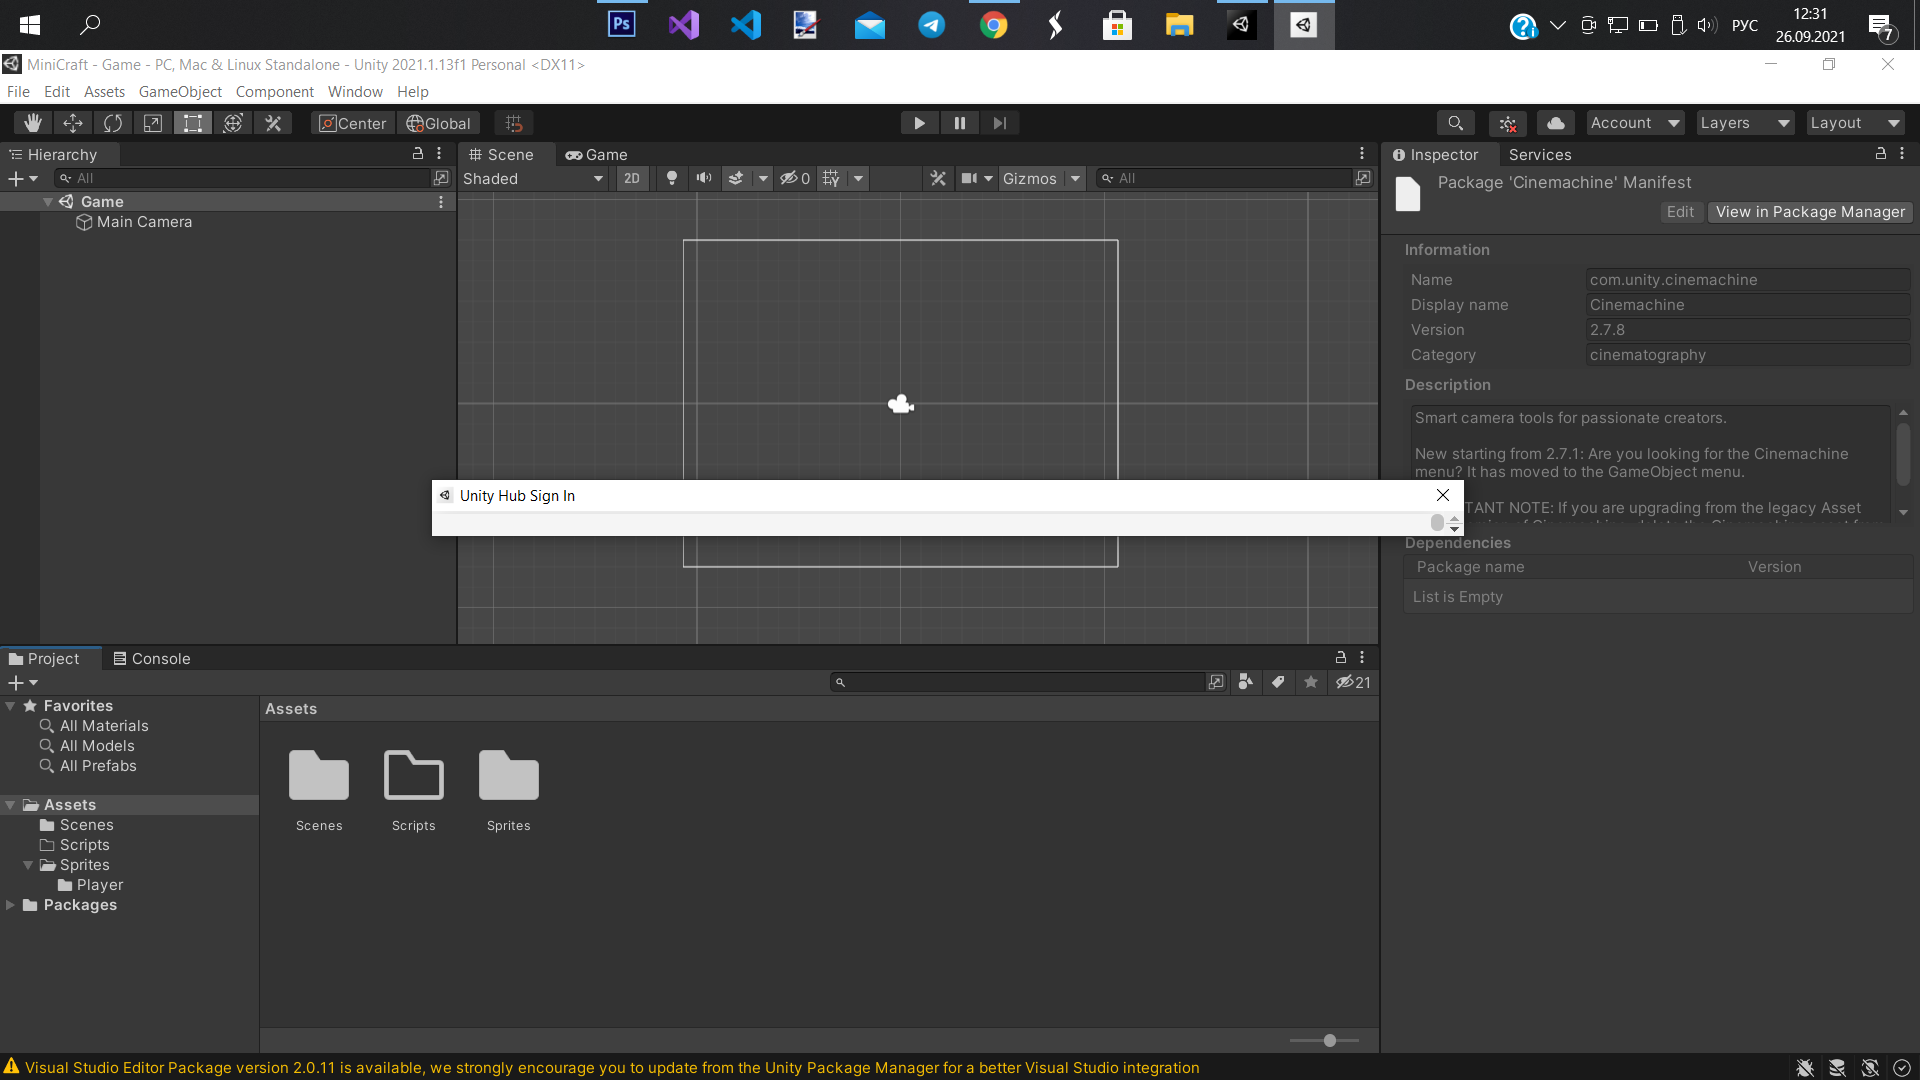Viewport: 1920px width, 1080px height.
Task: Collapse the Sprites folder tree
Action: pyautogui.click(x=28, y=865)
